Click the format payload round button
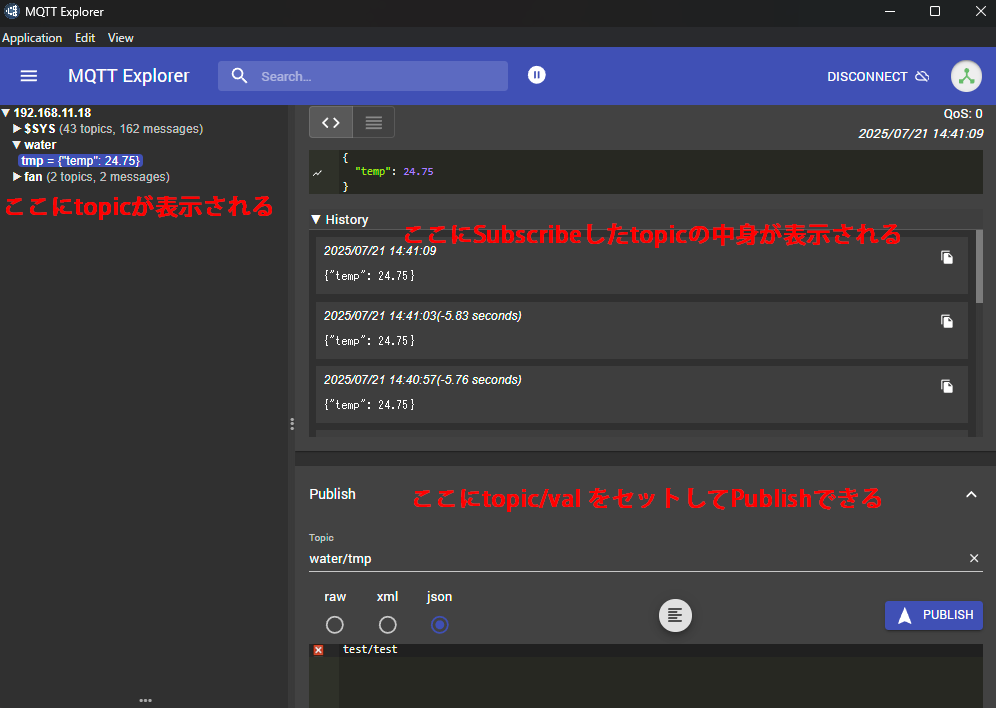This screenshot has height=708, width=996. tap(675, 615)
